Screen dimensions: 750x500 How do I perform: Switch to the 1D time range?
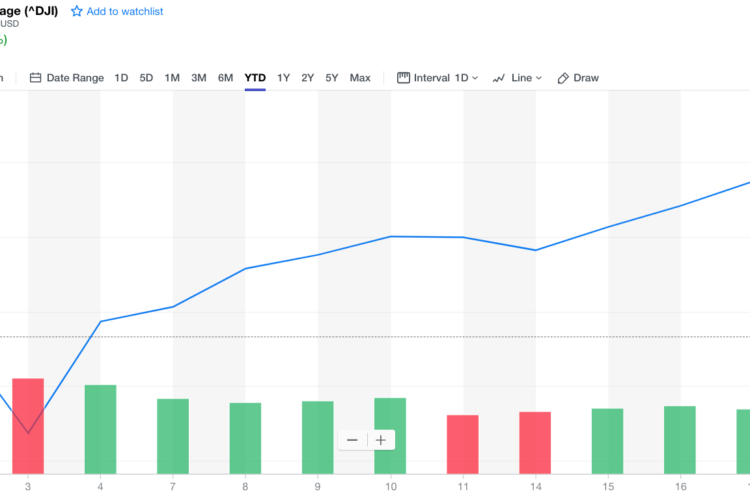click(121, 78)
